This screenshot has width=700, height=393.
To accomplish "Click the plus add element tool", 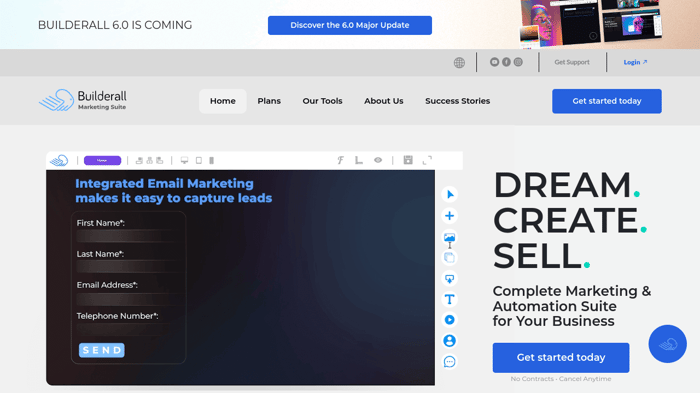I will coord(450,216).
